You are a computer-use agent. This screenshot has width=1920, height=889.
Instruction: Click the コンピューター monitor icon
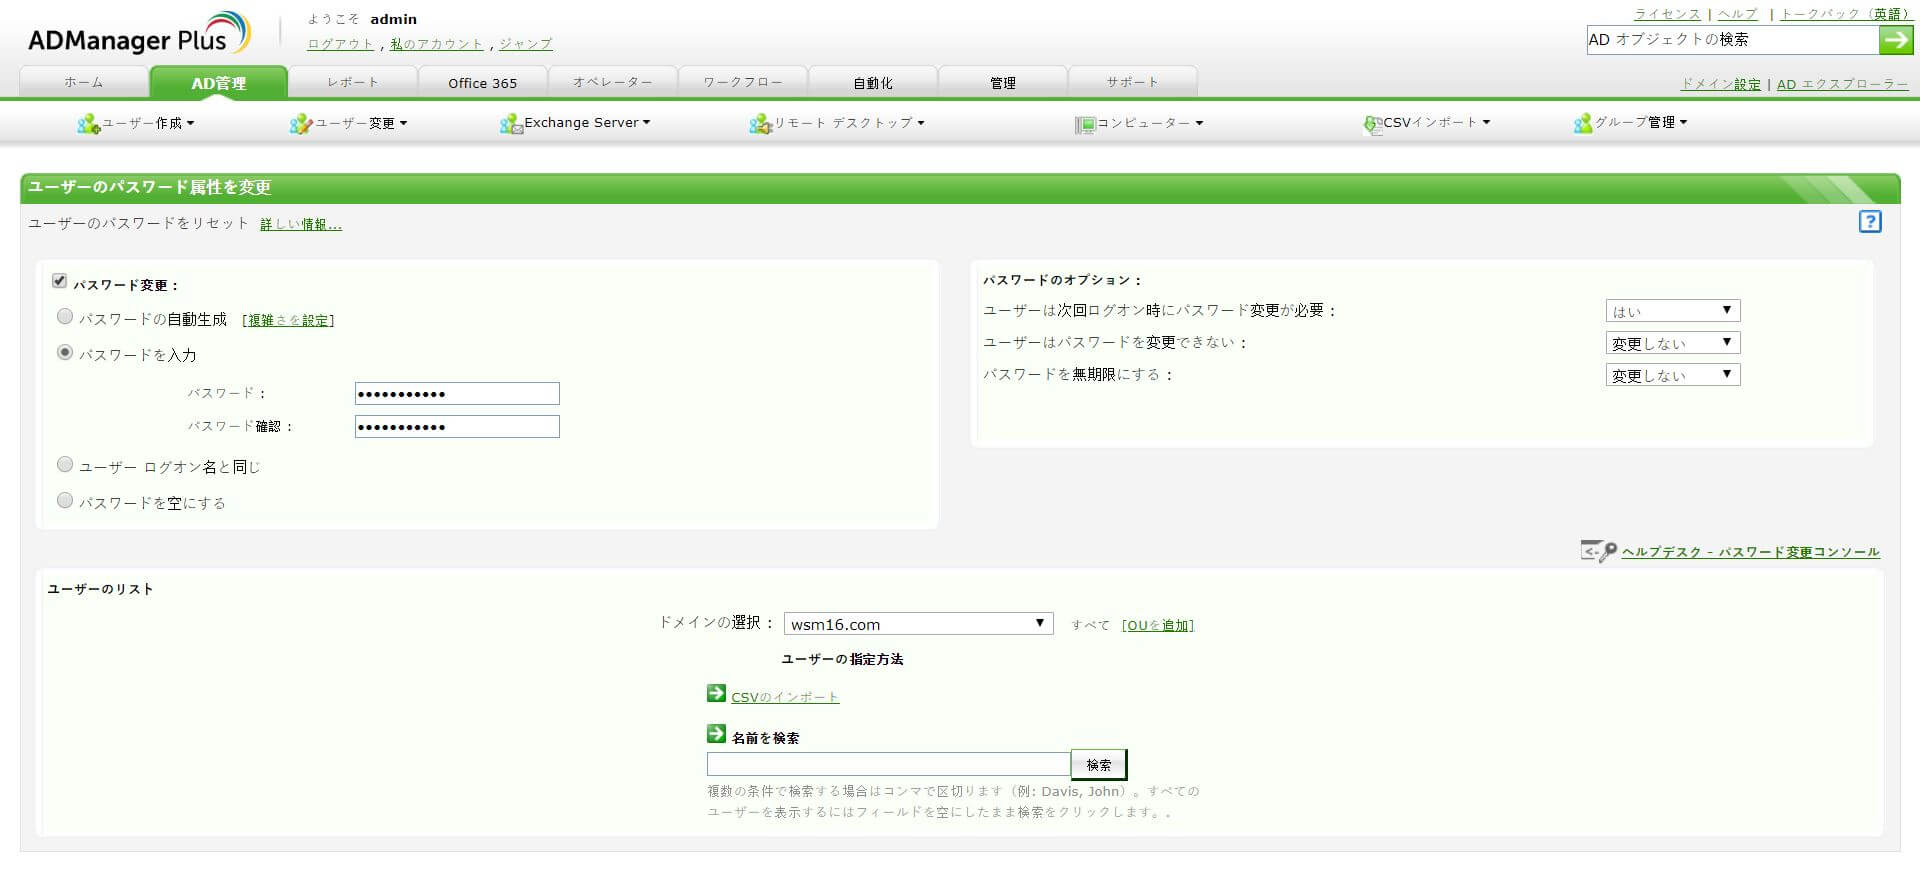[x=1085, y=125]
